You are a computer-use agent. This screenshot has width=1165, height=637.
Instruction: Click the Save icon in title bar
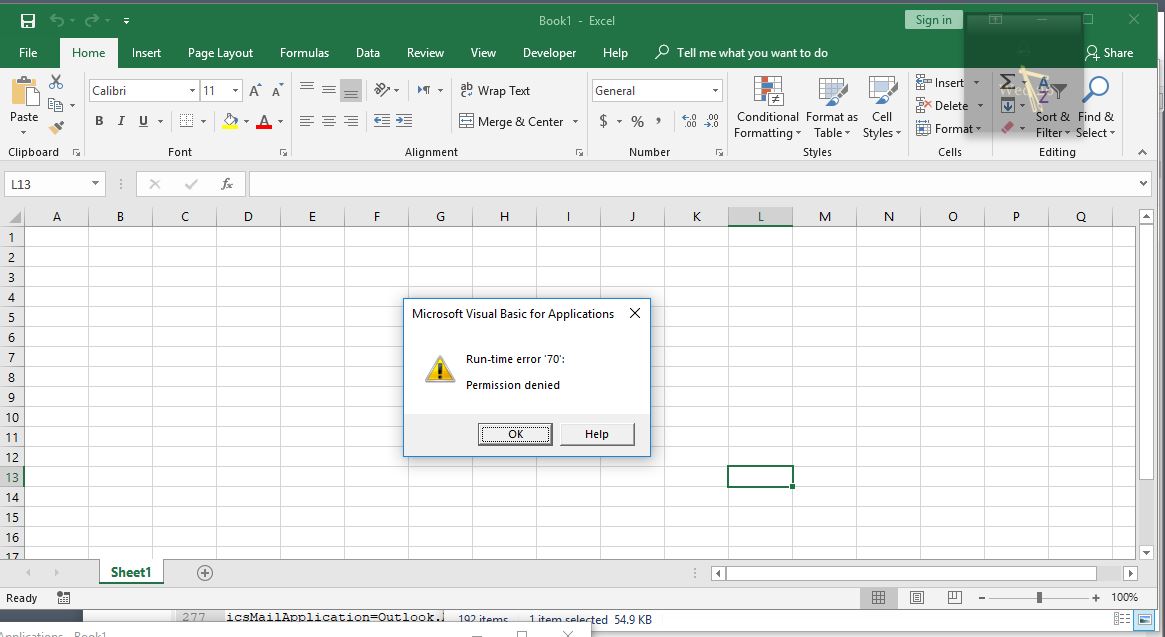click(x=28, y=20)
